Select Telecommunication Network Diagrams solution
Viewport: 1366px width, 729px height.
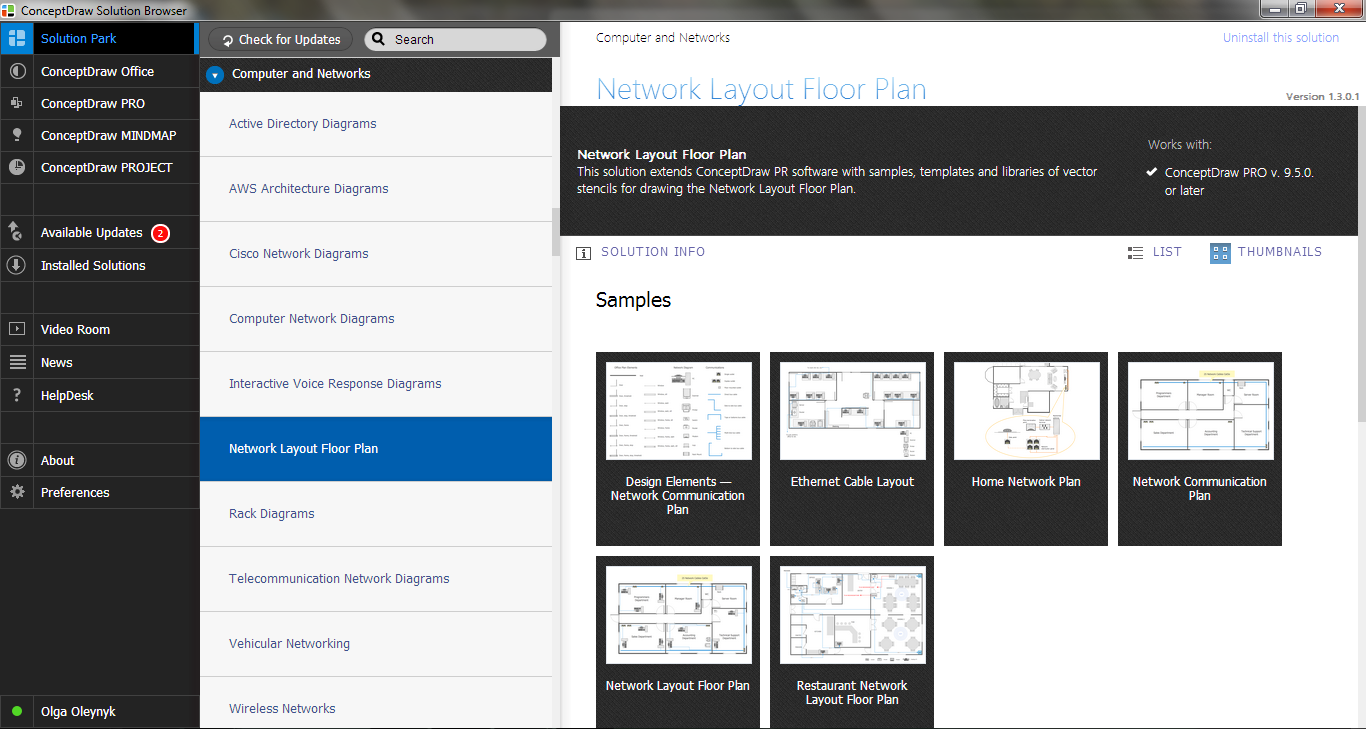[x=376, y=579]
